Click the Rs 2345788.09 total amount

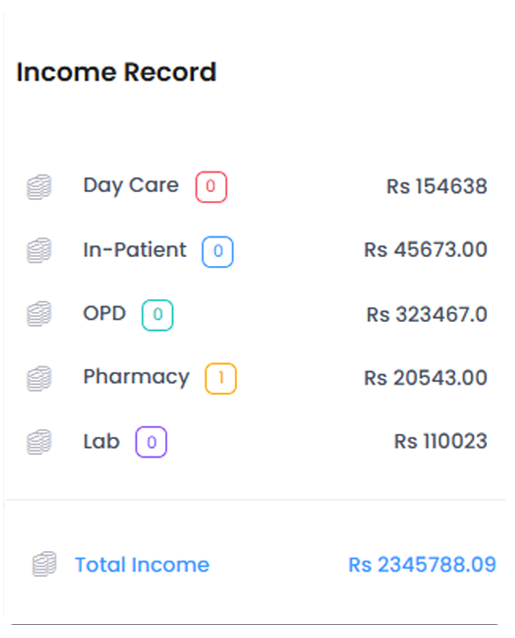(x=422, y=565)
